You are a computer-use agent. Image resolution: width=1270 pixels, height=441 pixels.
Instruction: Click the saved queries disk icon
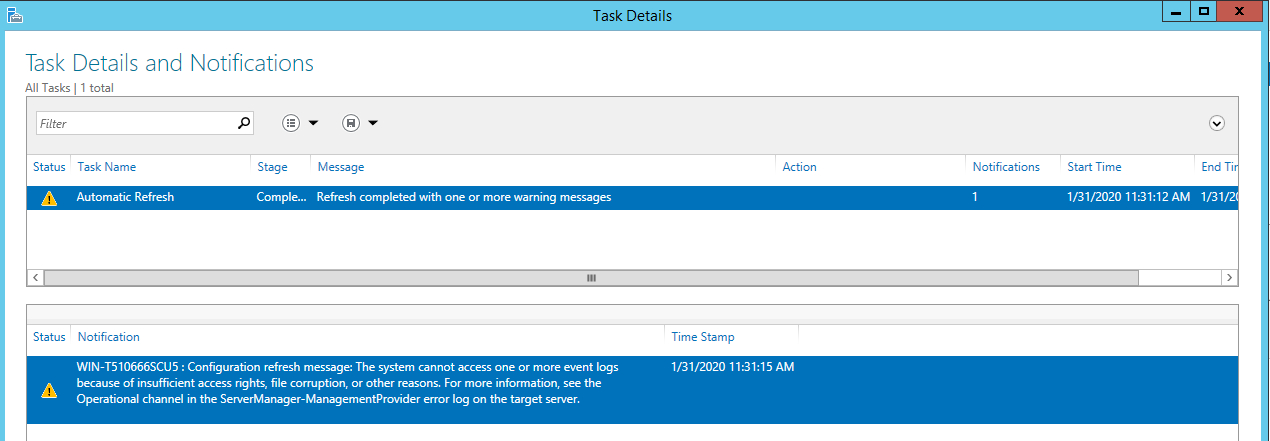351,123
